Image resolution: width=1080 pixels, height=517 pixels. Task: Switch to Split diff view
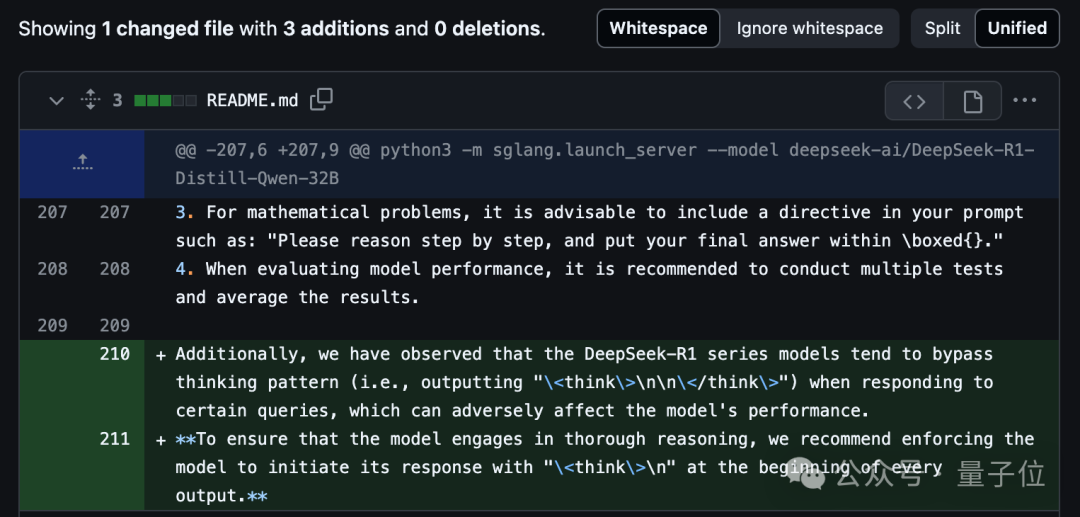(943, 28)
